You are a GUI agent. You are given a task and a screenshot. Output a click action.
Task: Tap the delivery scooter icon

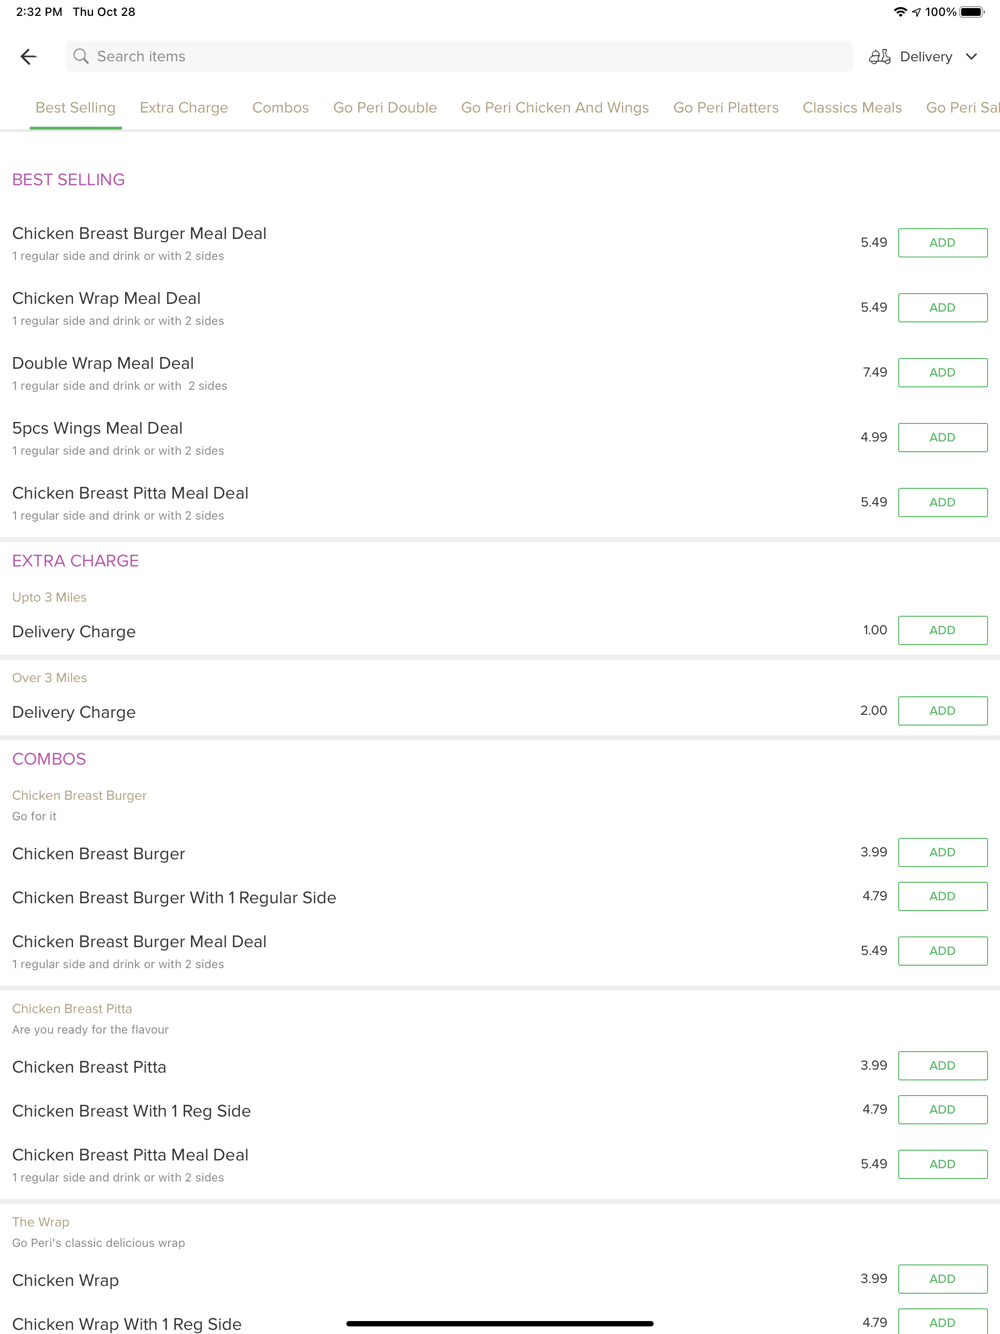pos(880,57)
